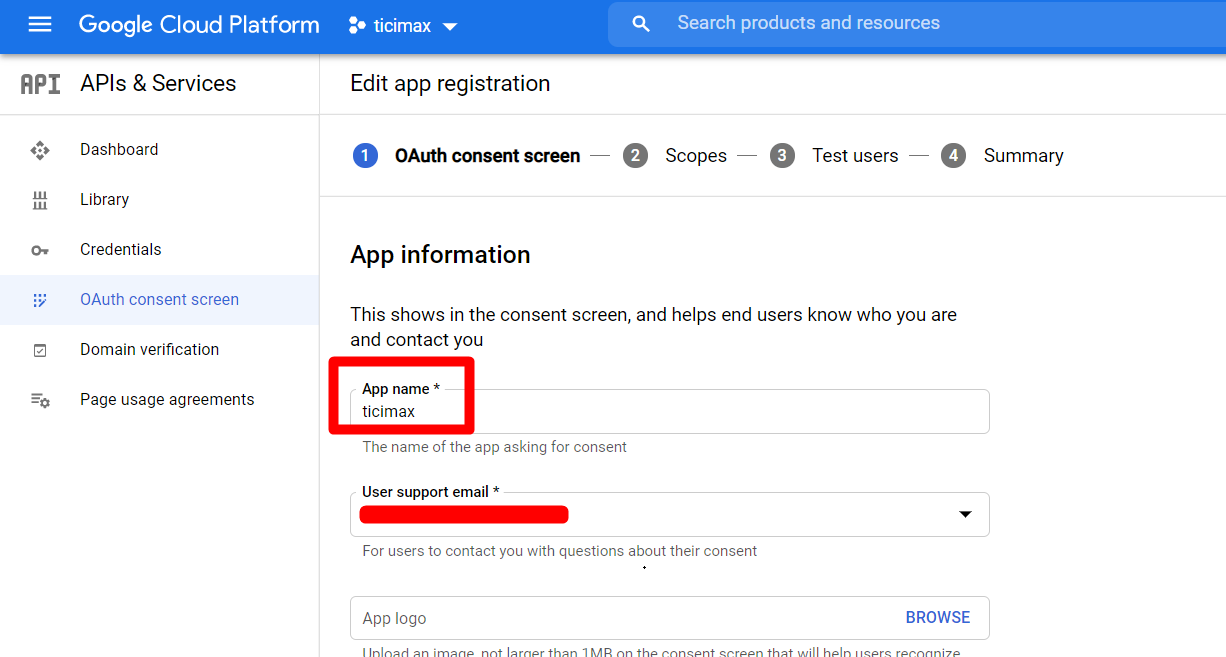The image size is (1226, 657).
Task: Click the step 4 circle icon
Action: coord(953,156)
